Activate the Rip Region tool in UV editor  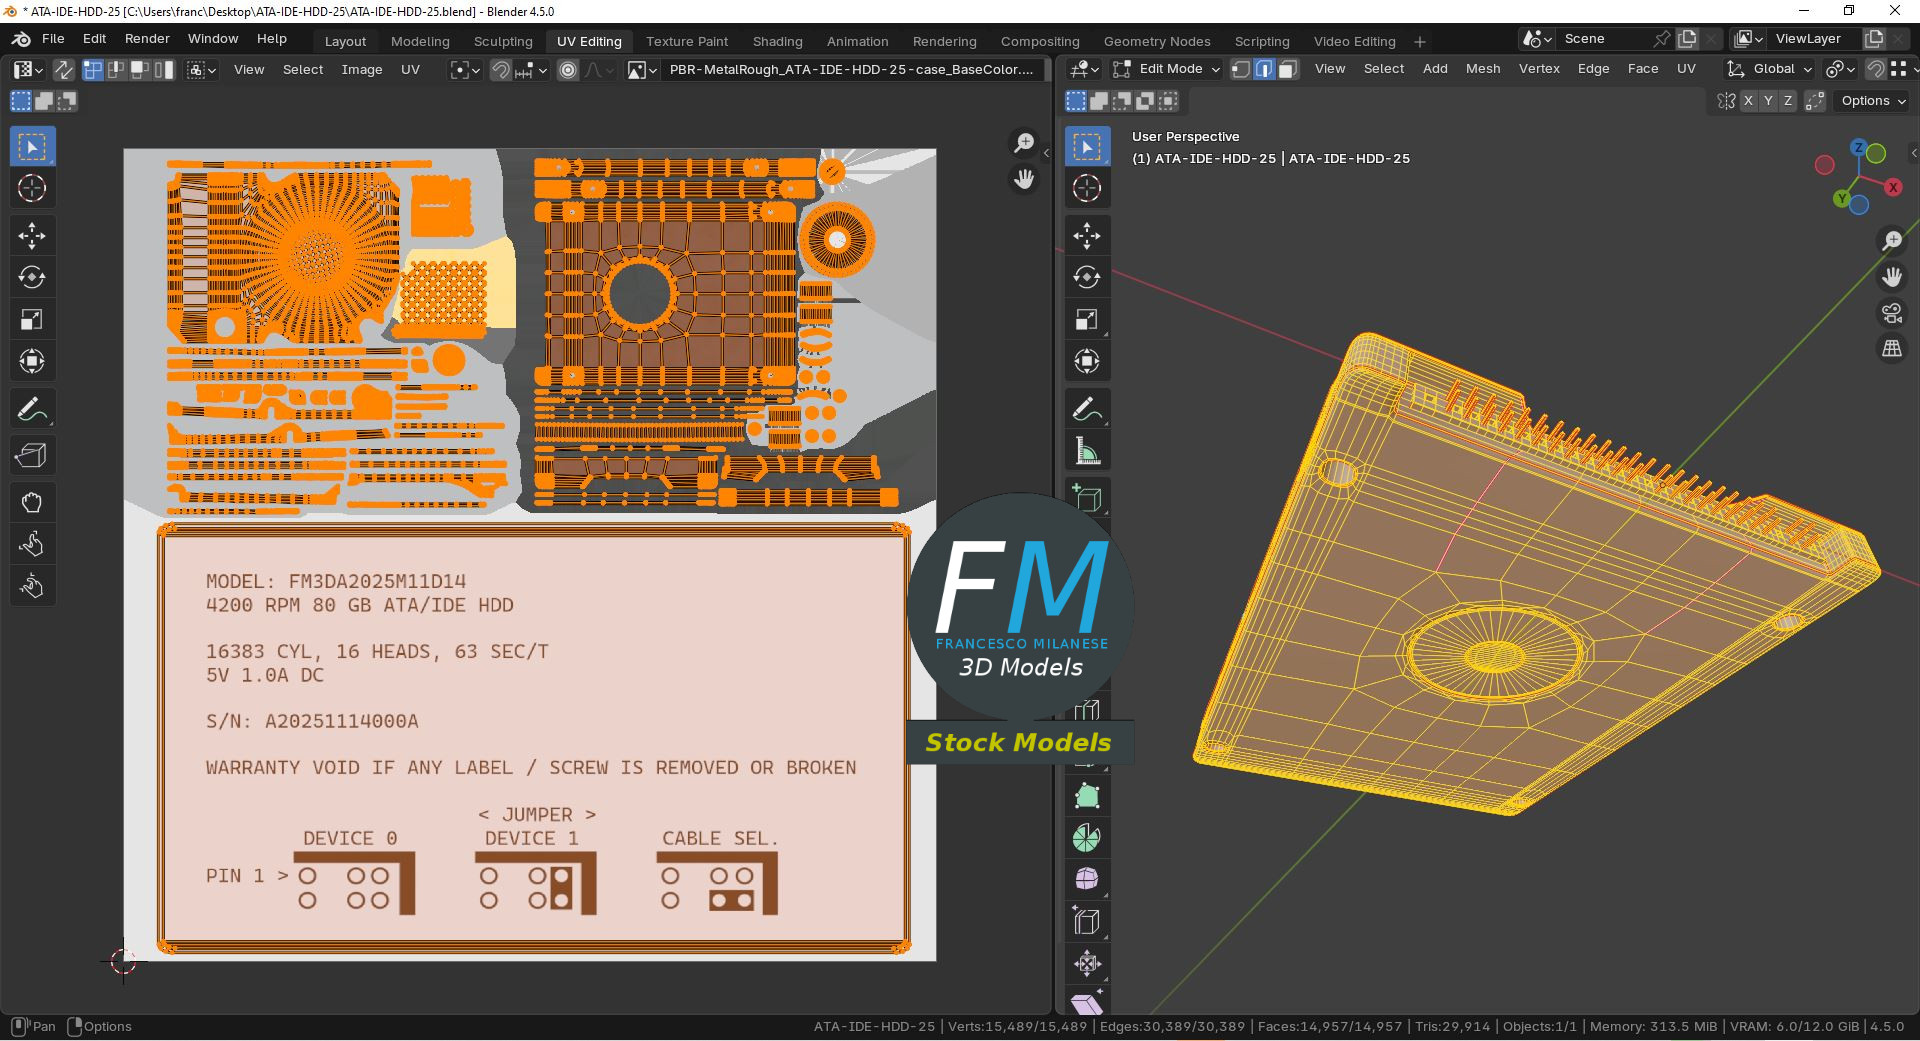click(x=32, y=456)
